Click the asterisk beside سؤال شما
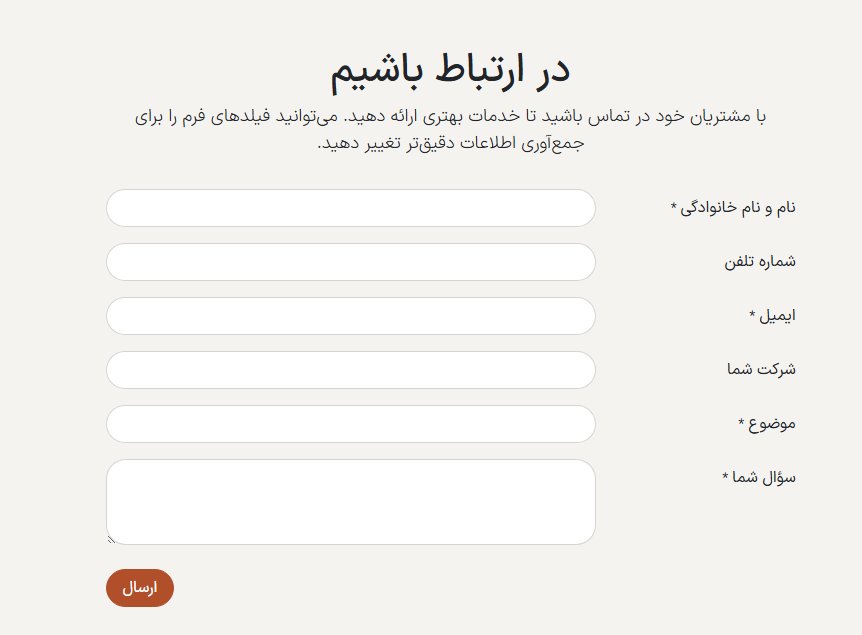This screenshot has width=862, height=635. click(x=725, y=477)
